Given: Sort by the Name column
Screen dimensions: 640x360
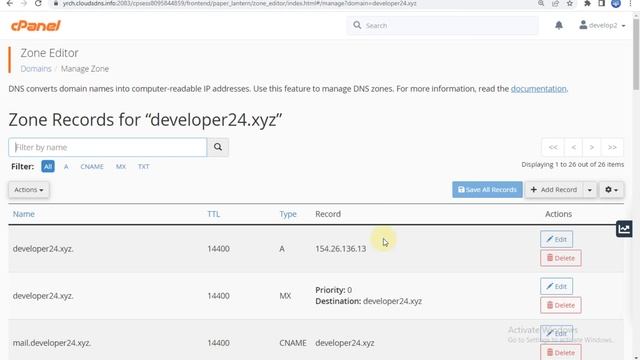Looking at the screenshot, I should click(24, 214).
